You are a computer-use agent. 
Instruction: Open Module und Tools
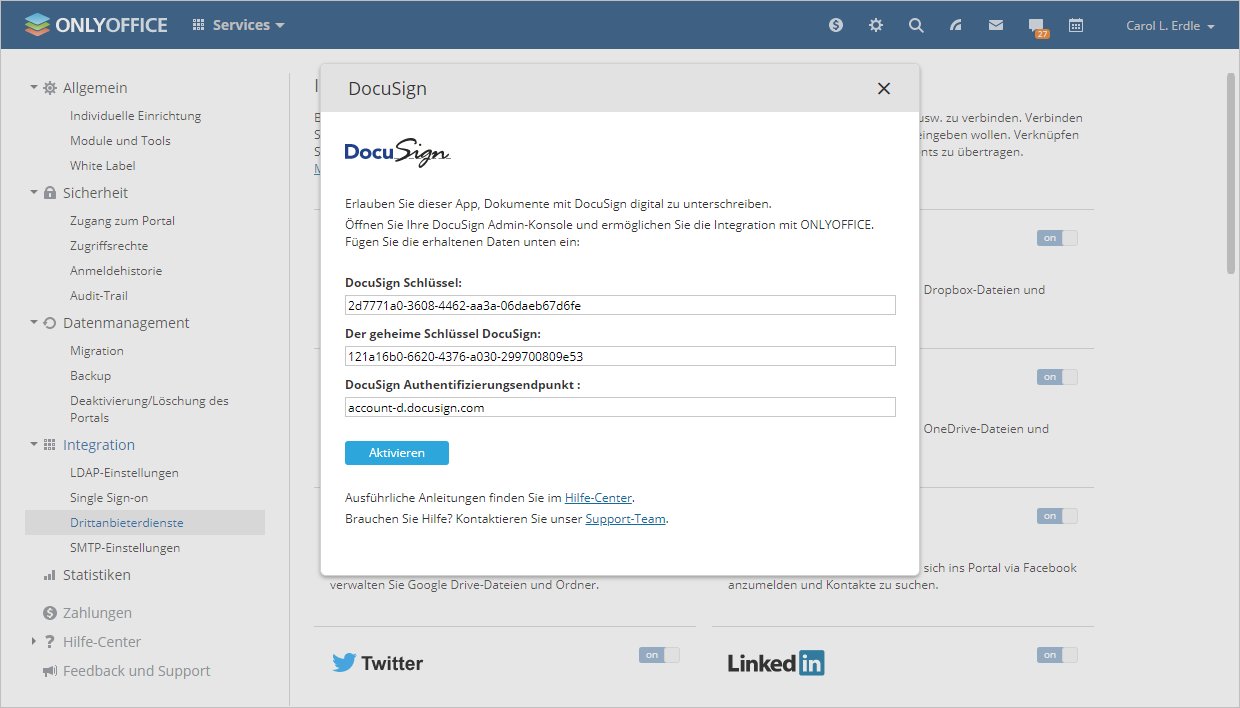(120, 141)
